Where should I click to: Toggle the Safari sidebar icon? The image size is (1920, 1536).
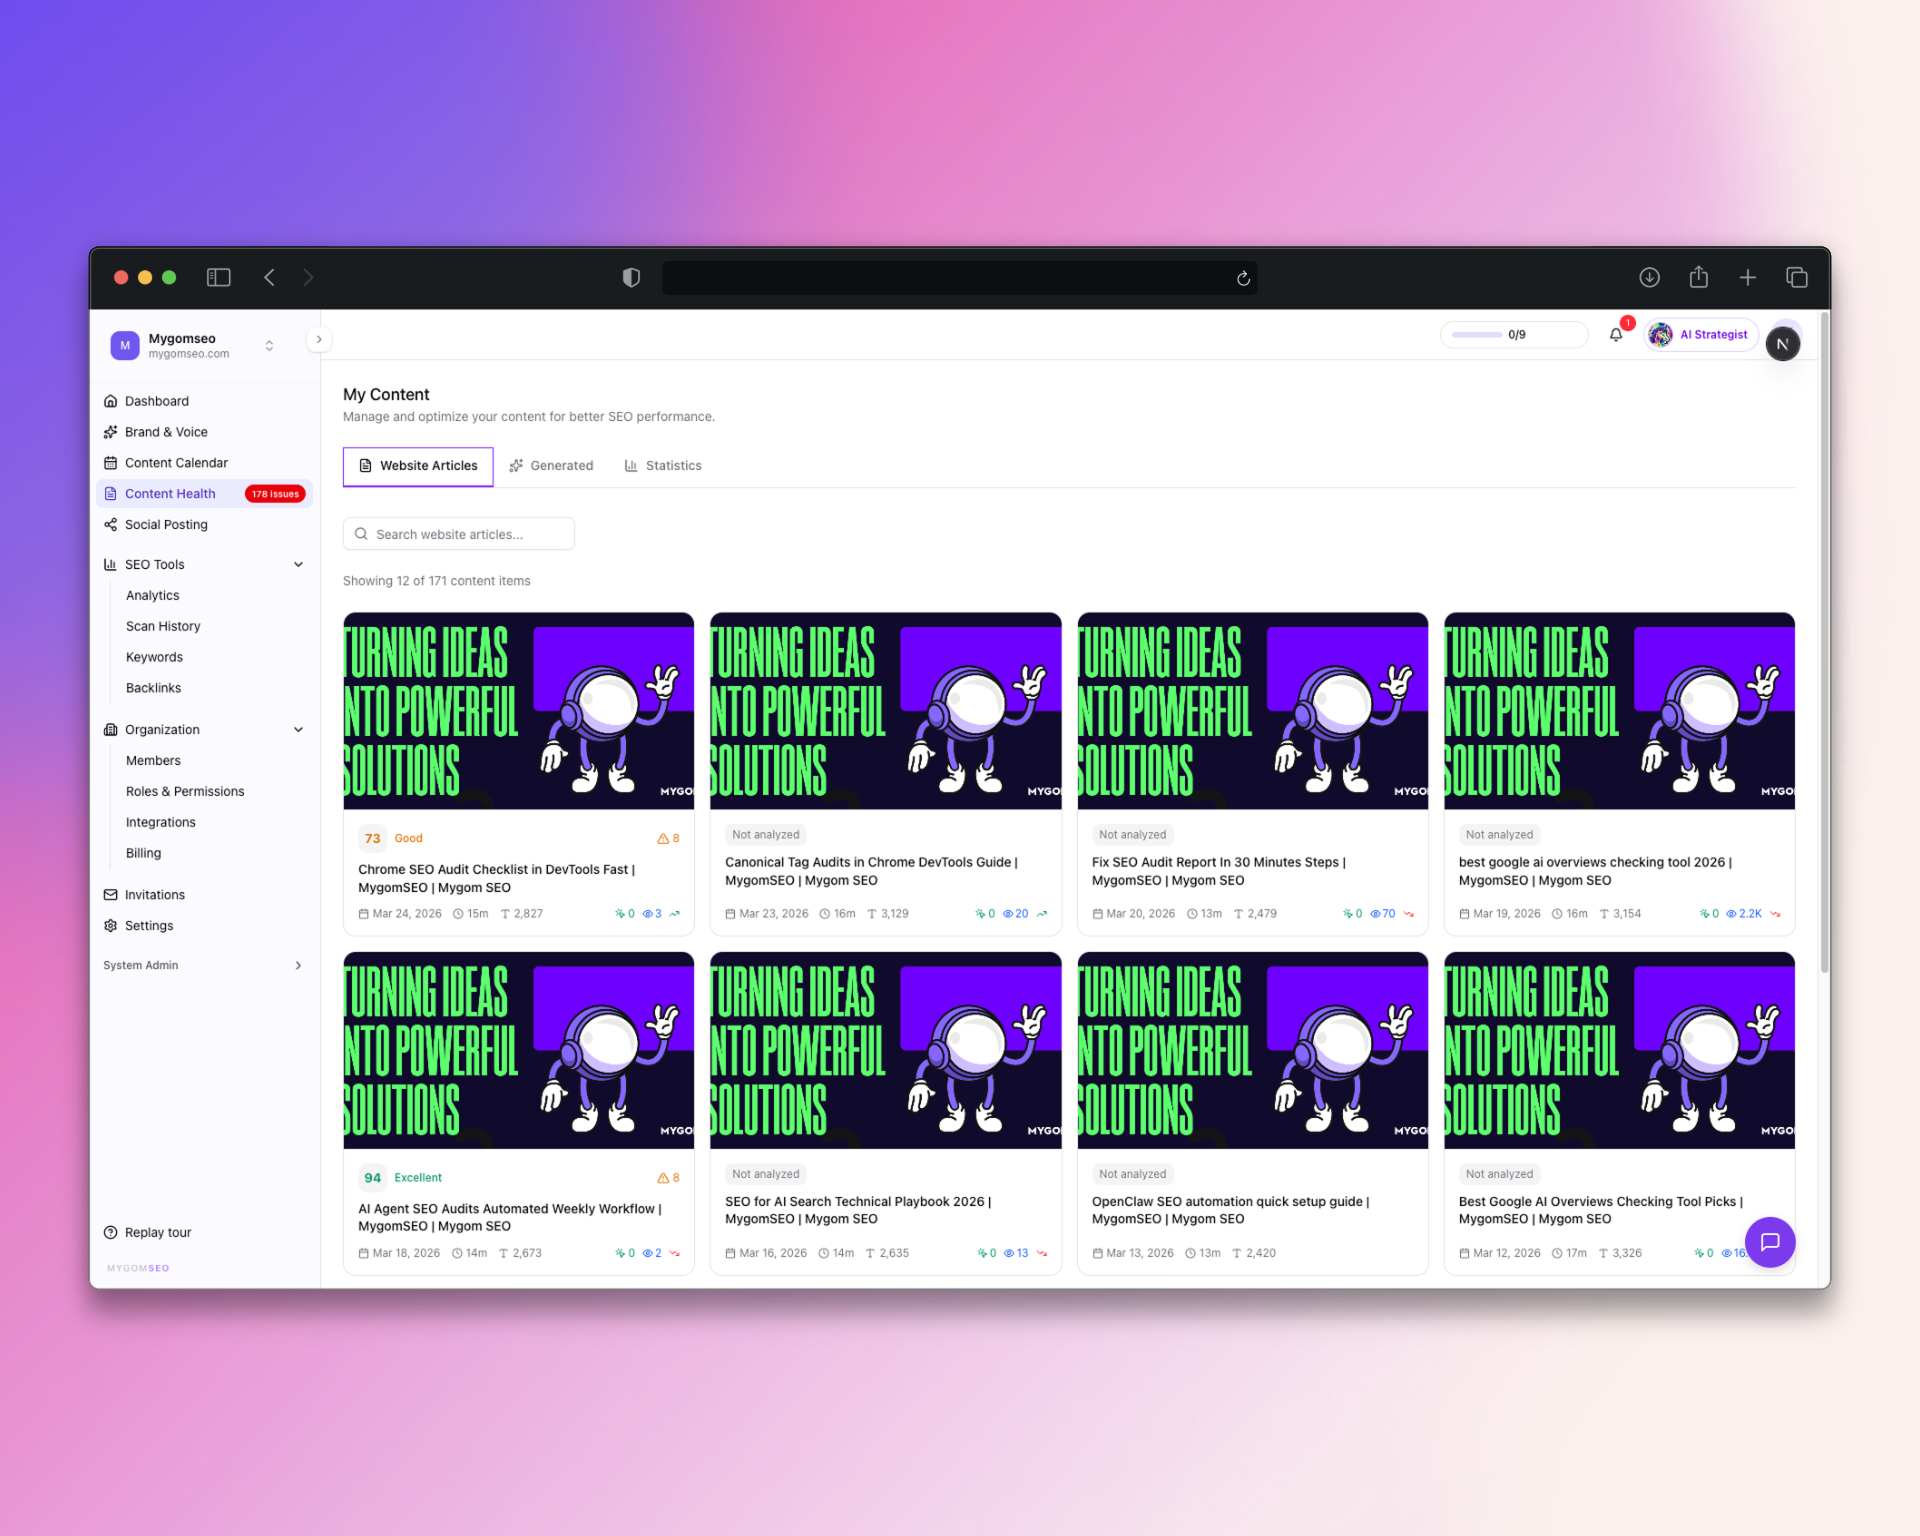(x=218, y=277)
